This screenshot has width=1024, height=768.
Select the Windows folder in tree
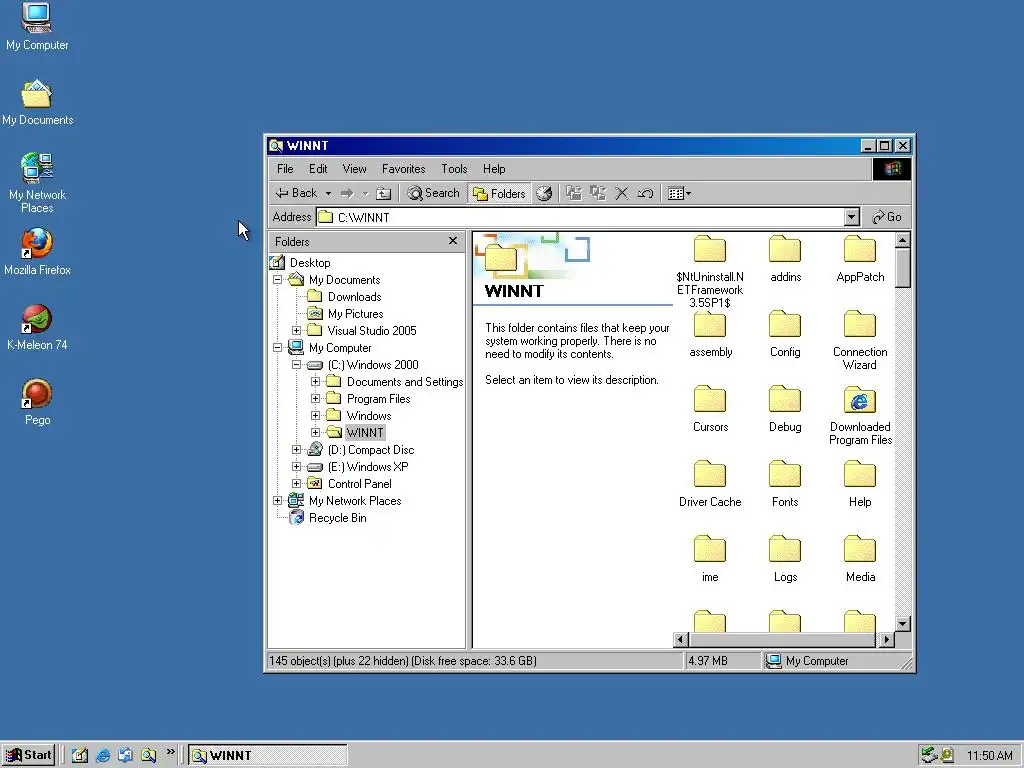pos(368,415)
